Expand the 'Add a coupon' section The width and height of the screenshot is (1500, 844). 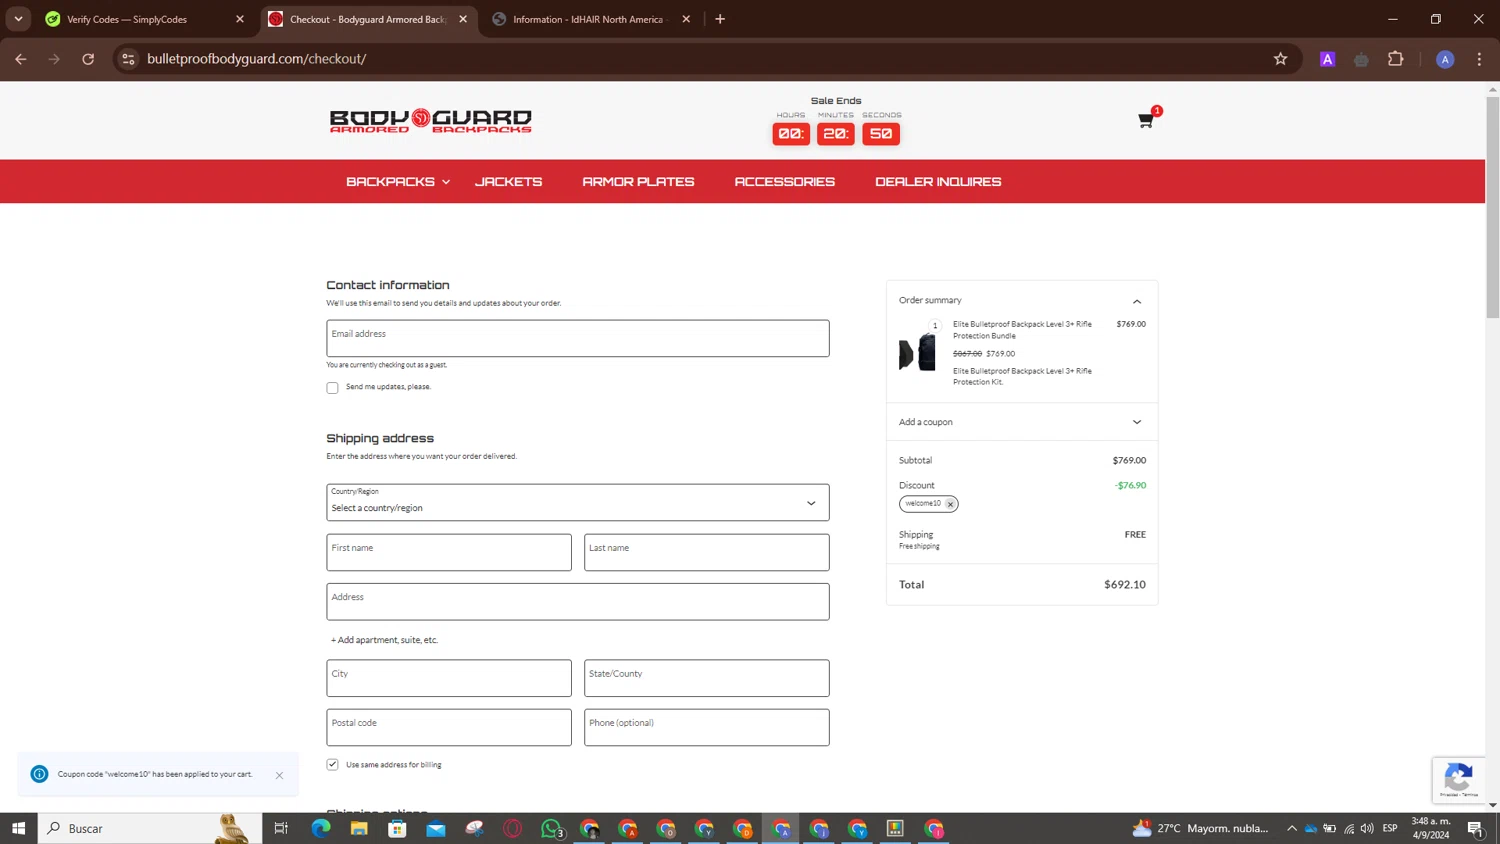pyautogui.click(x=1022, y=422)
